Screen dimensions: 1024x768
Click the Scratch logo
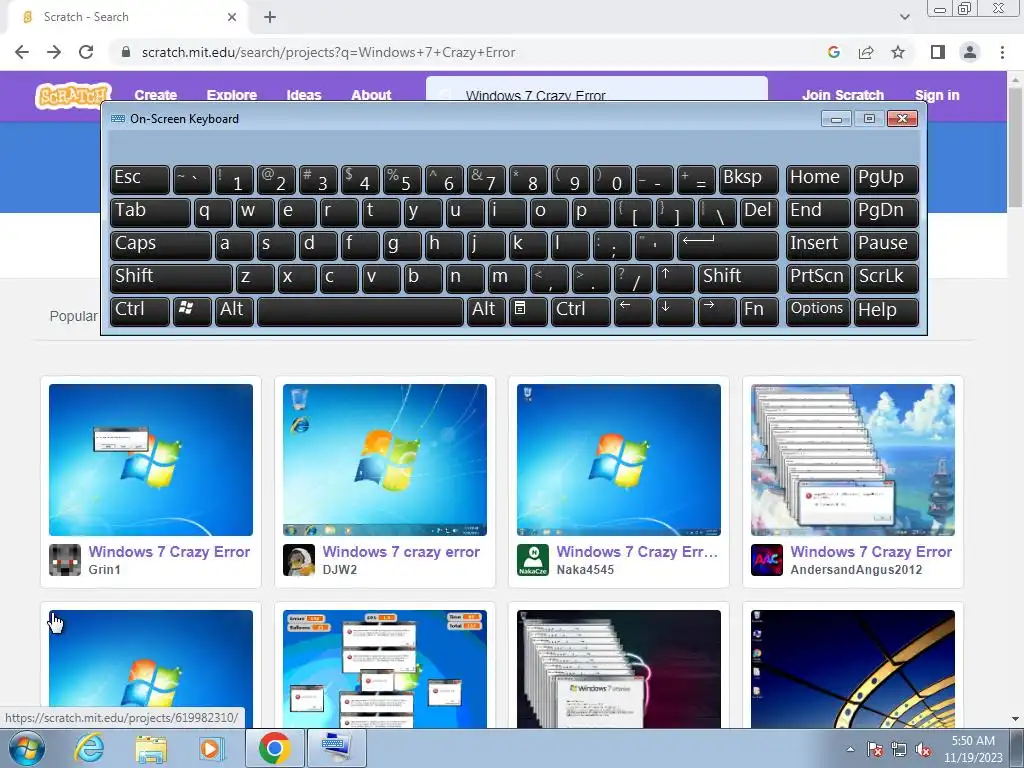pyautogui.click(x=73, y=95)
